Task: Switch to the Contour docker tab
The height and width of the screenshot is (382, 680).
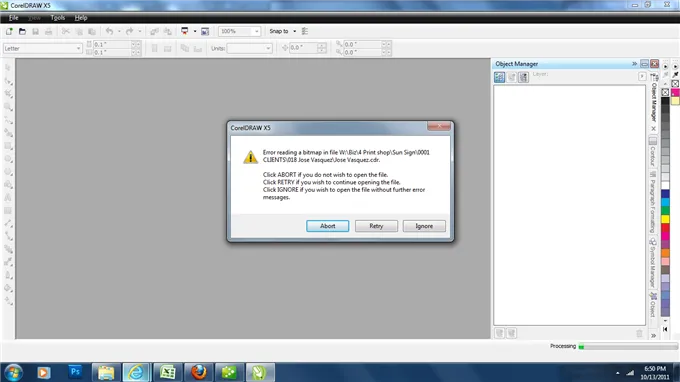Action: pyautogui.click(x=653, y=153)
